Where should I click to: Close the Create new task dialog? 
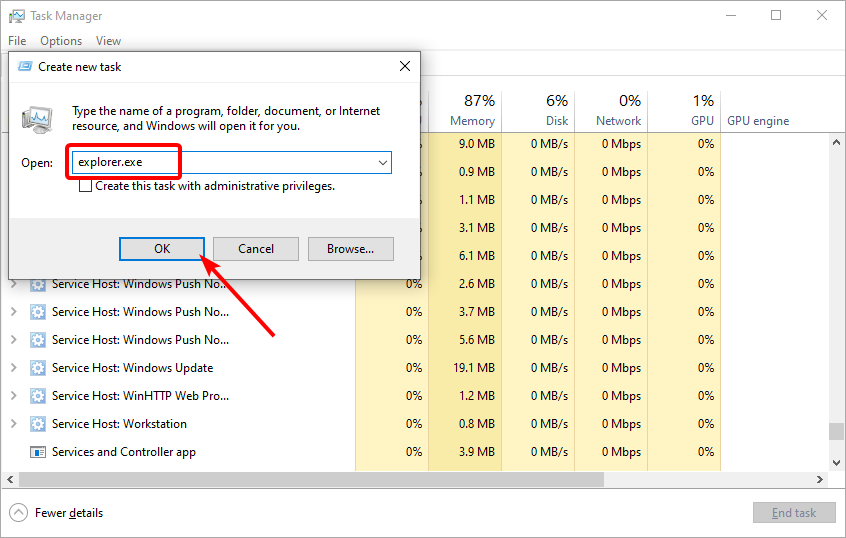[405, 66]
